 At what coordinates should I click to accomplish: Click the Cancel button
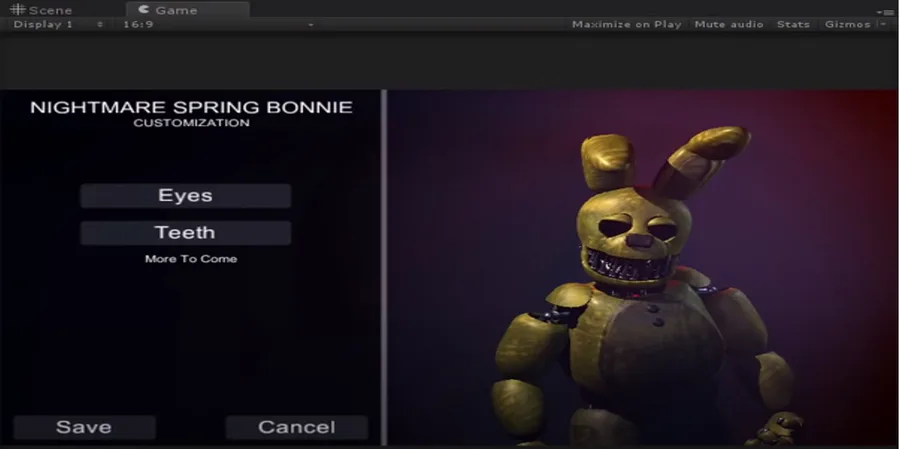pyautogui.click(x=297, y=427)
